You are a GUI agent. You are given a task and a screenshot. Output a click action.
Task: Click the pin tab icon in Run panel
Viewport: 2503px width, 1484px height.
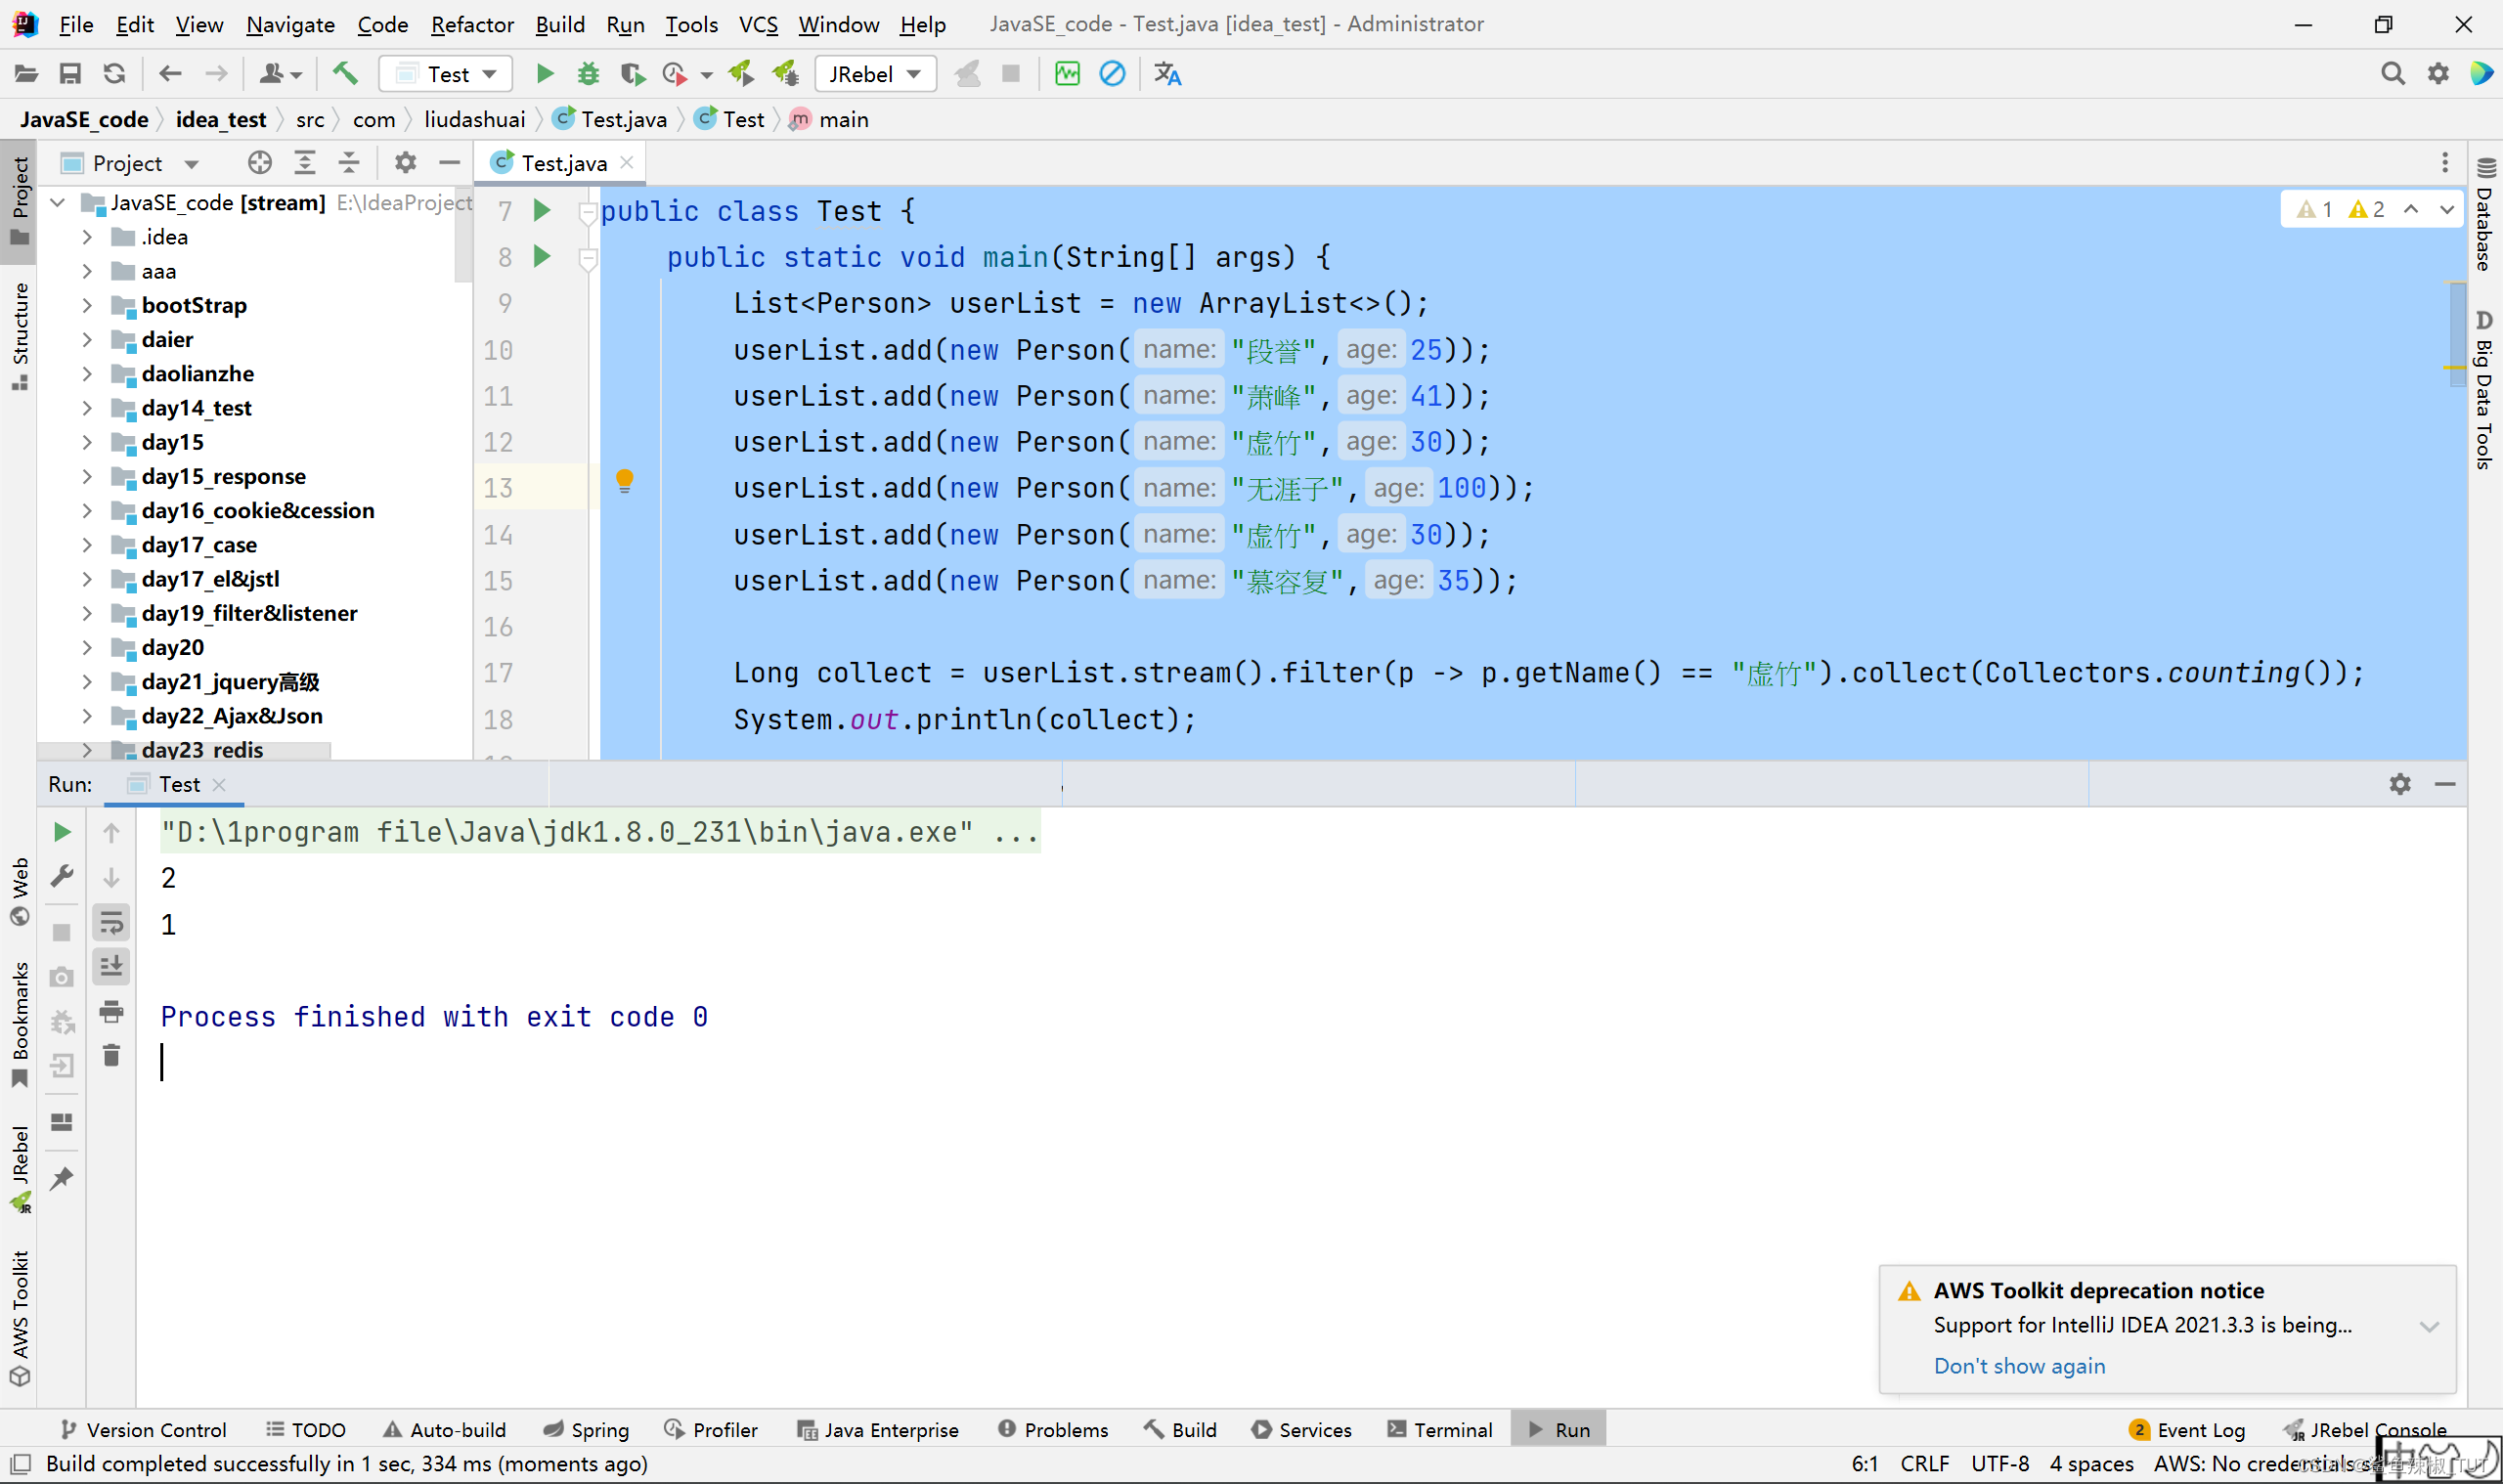pos(62,1179)
